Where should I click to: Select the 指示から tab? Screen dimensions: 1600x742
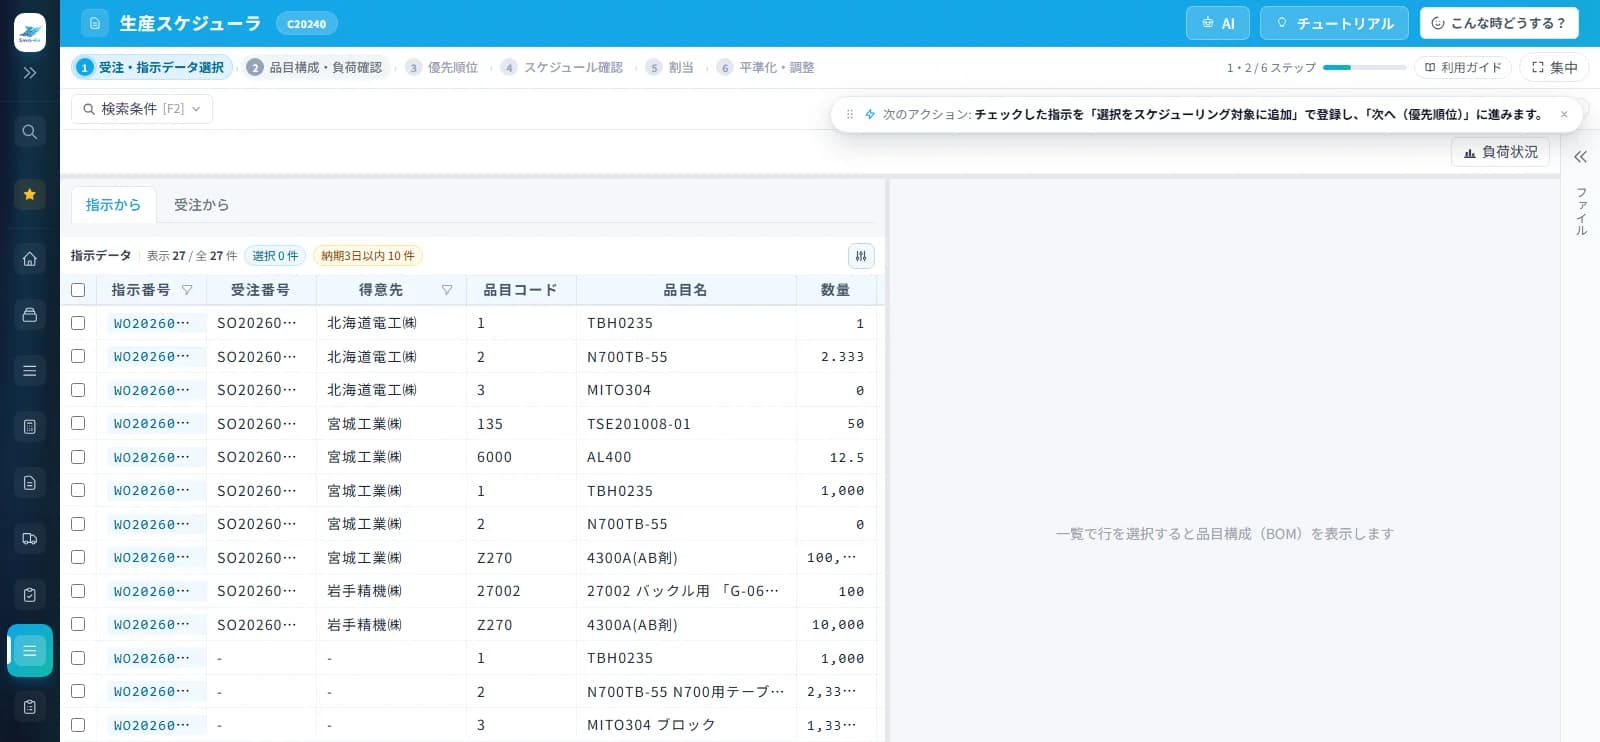[x=113, y=204]
